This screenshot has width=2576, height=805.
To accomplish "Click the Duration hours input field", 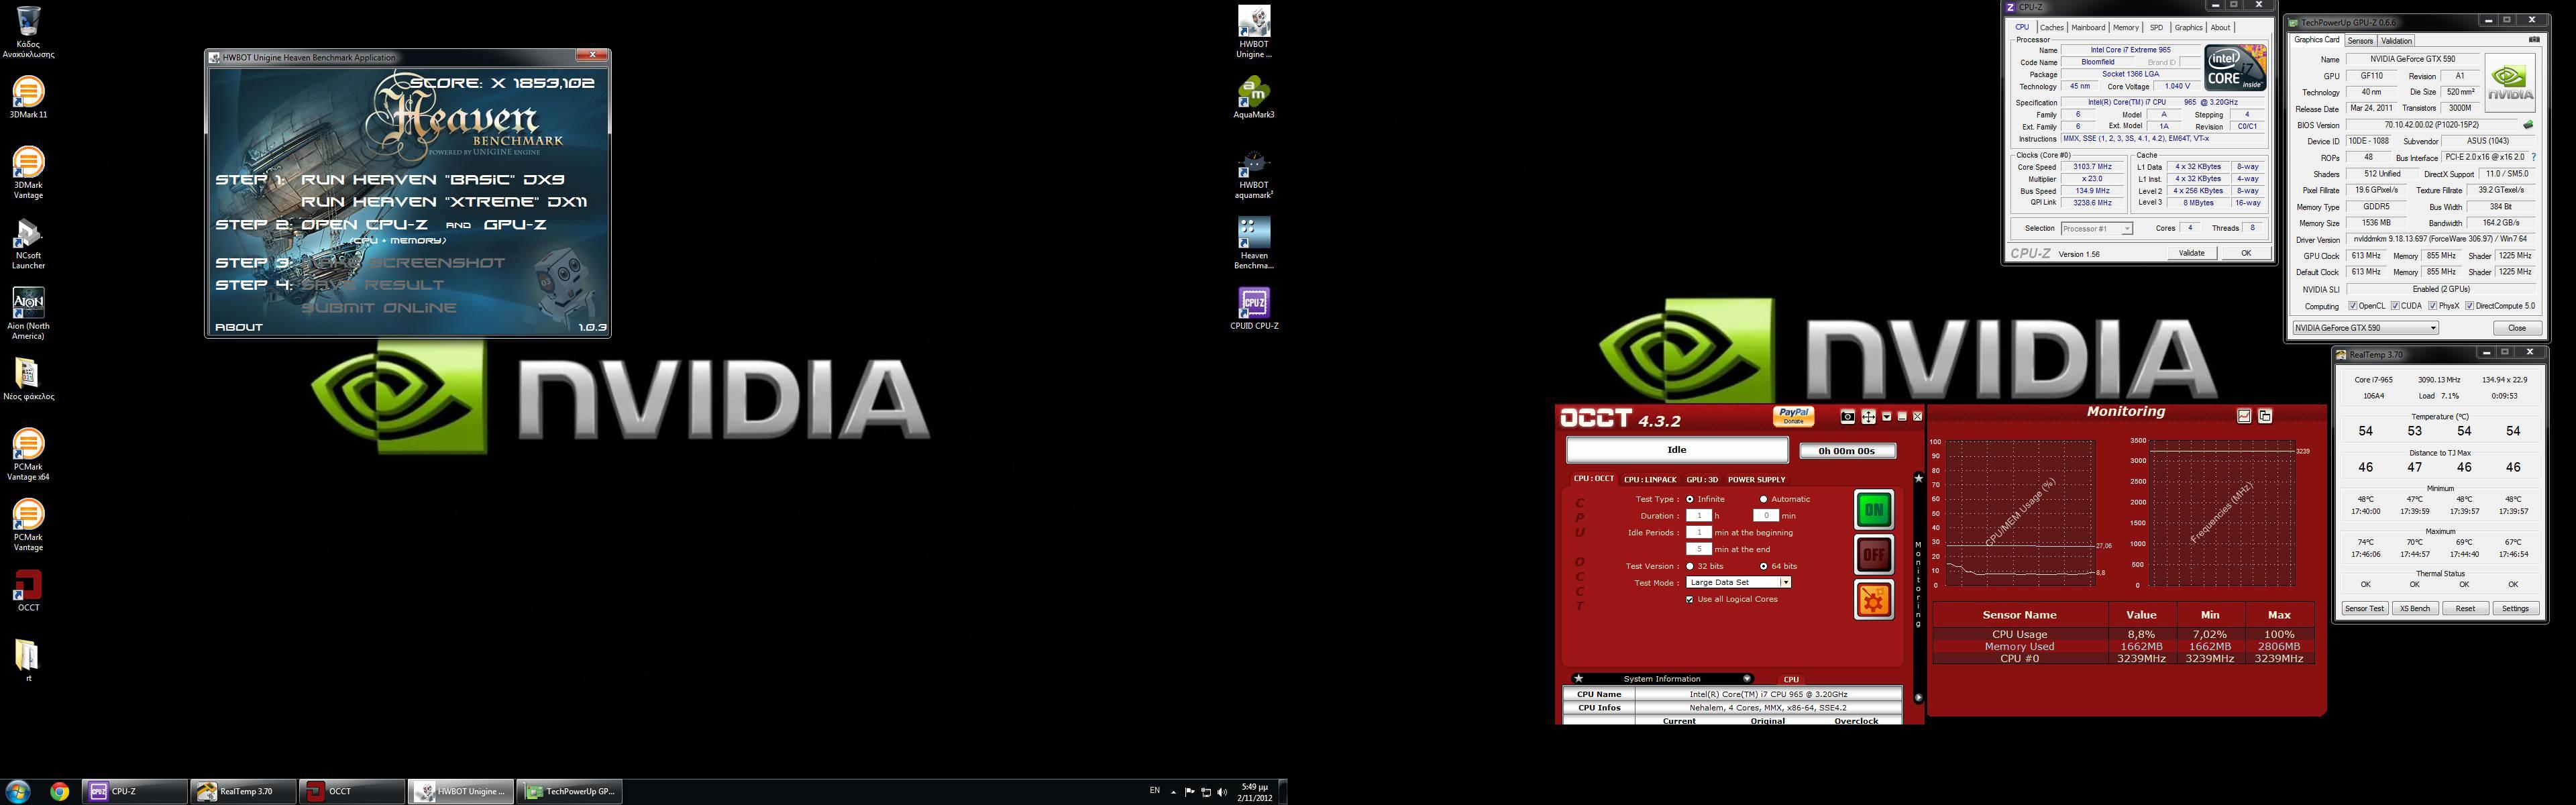I will 1698,516.
